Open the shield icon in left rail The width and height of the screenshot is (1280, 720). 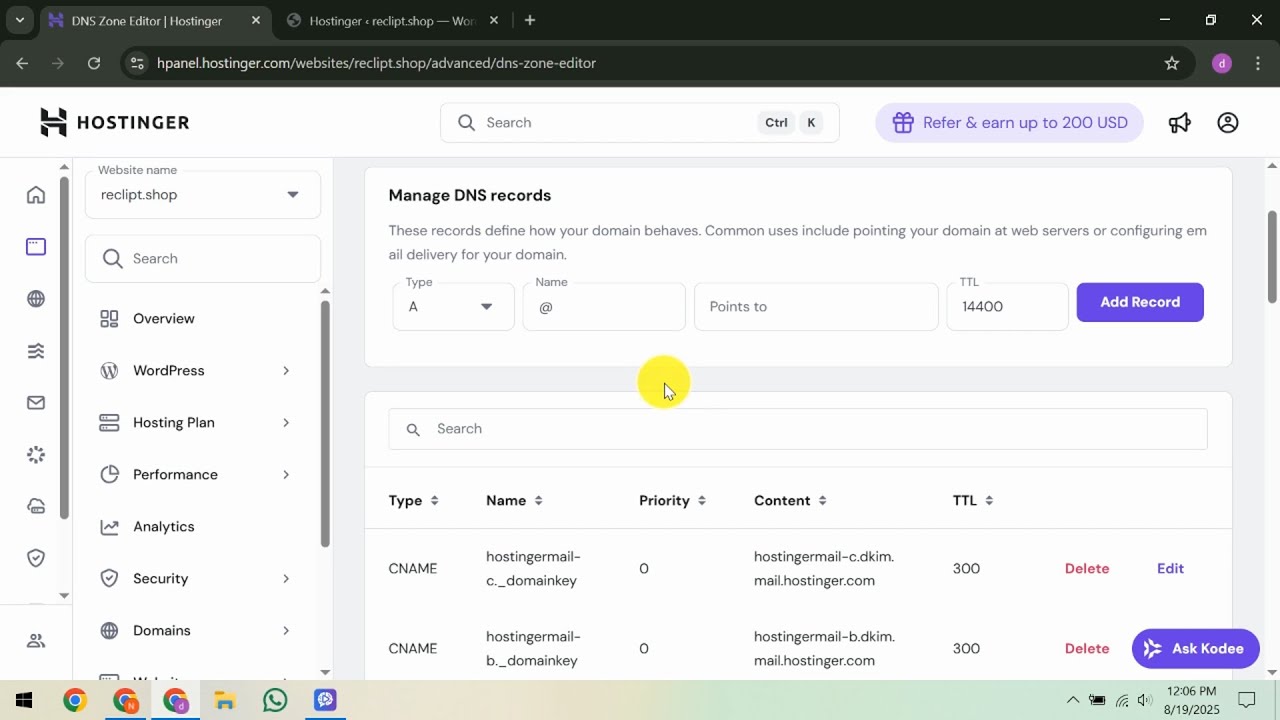point(36,558)
